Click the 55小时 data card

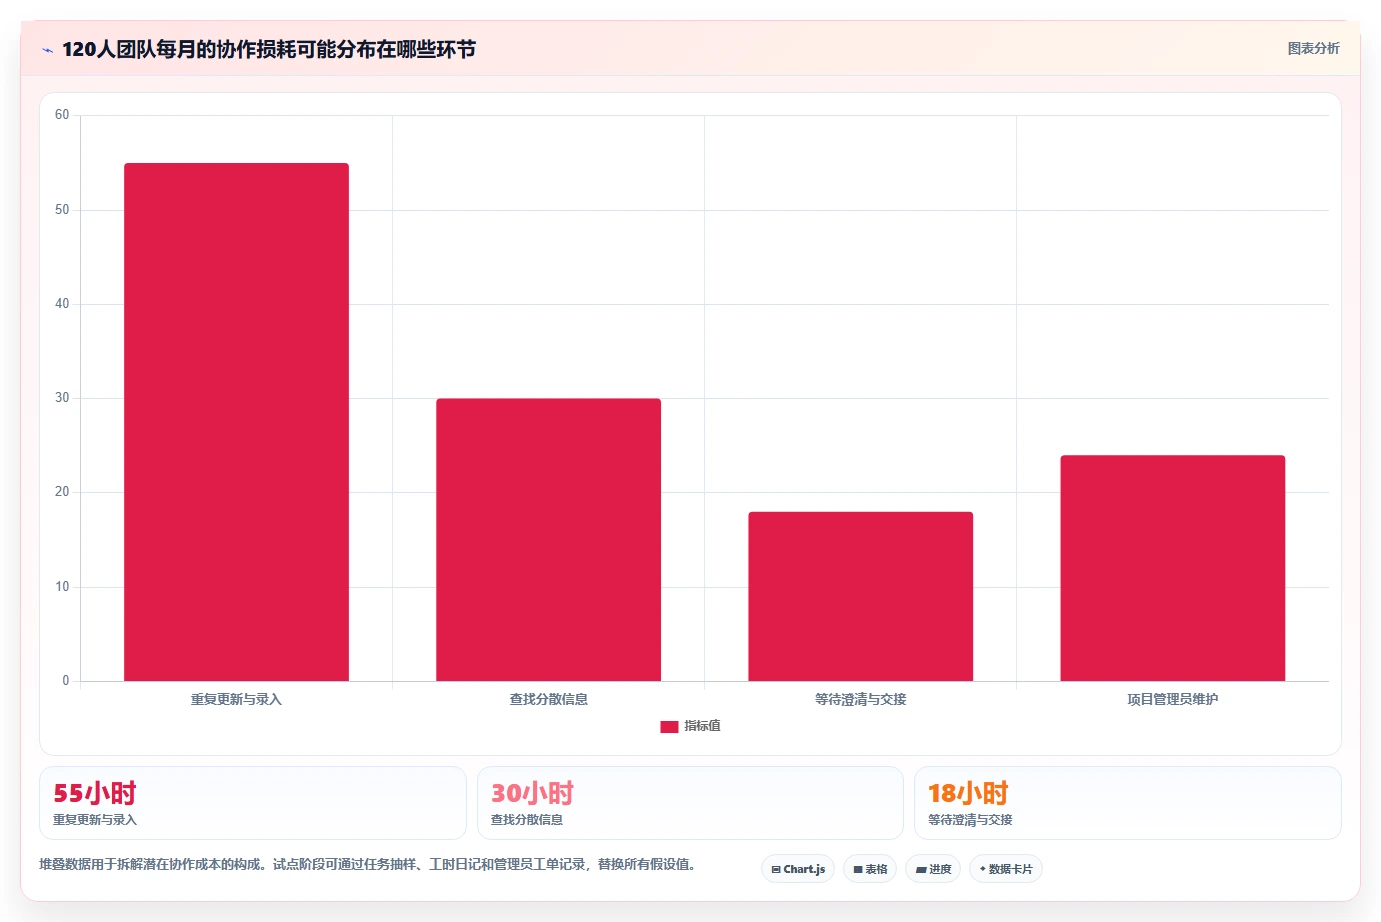coord(253,803)
